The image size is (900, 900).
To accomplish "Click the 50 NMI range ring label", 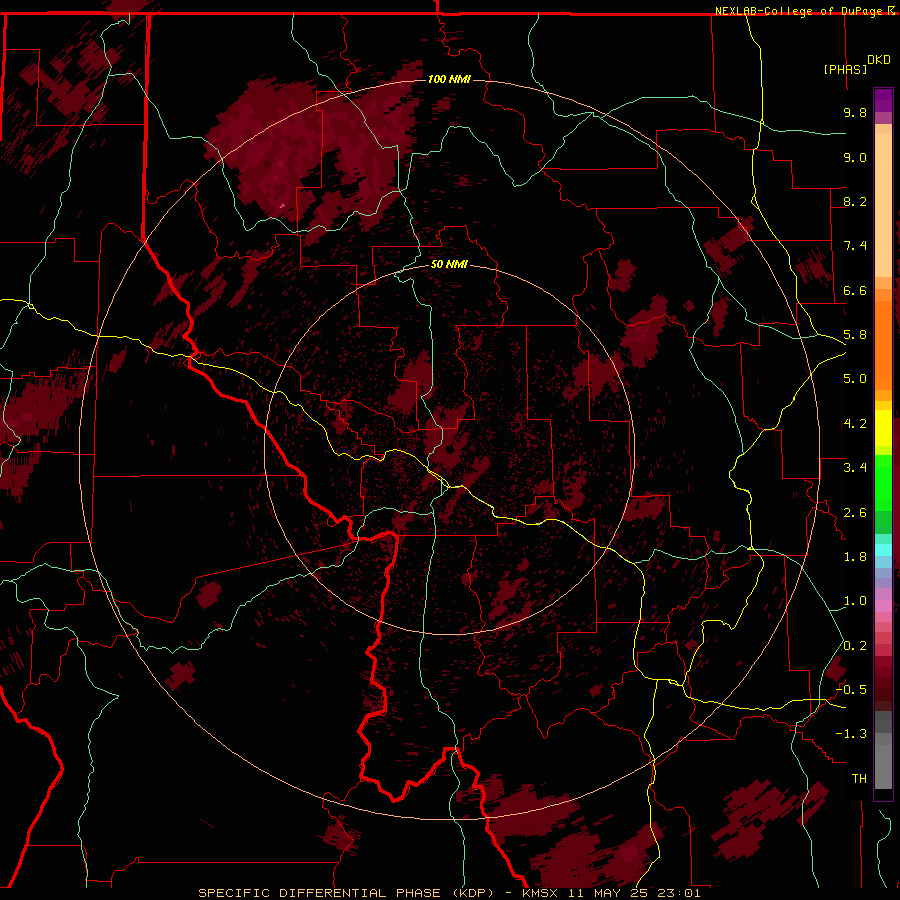I will [449, 264].
